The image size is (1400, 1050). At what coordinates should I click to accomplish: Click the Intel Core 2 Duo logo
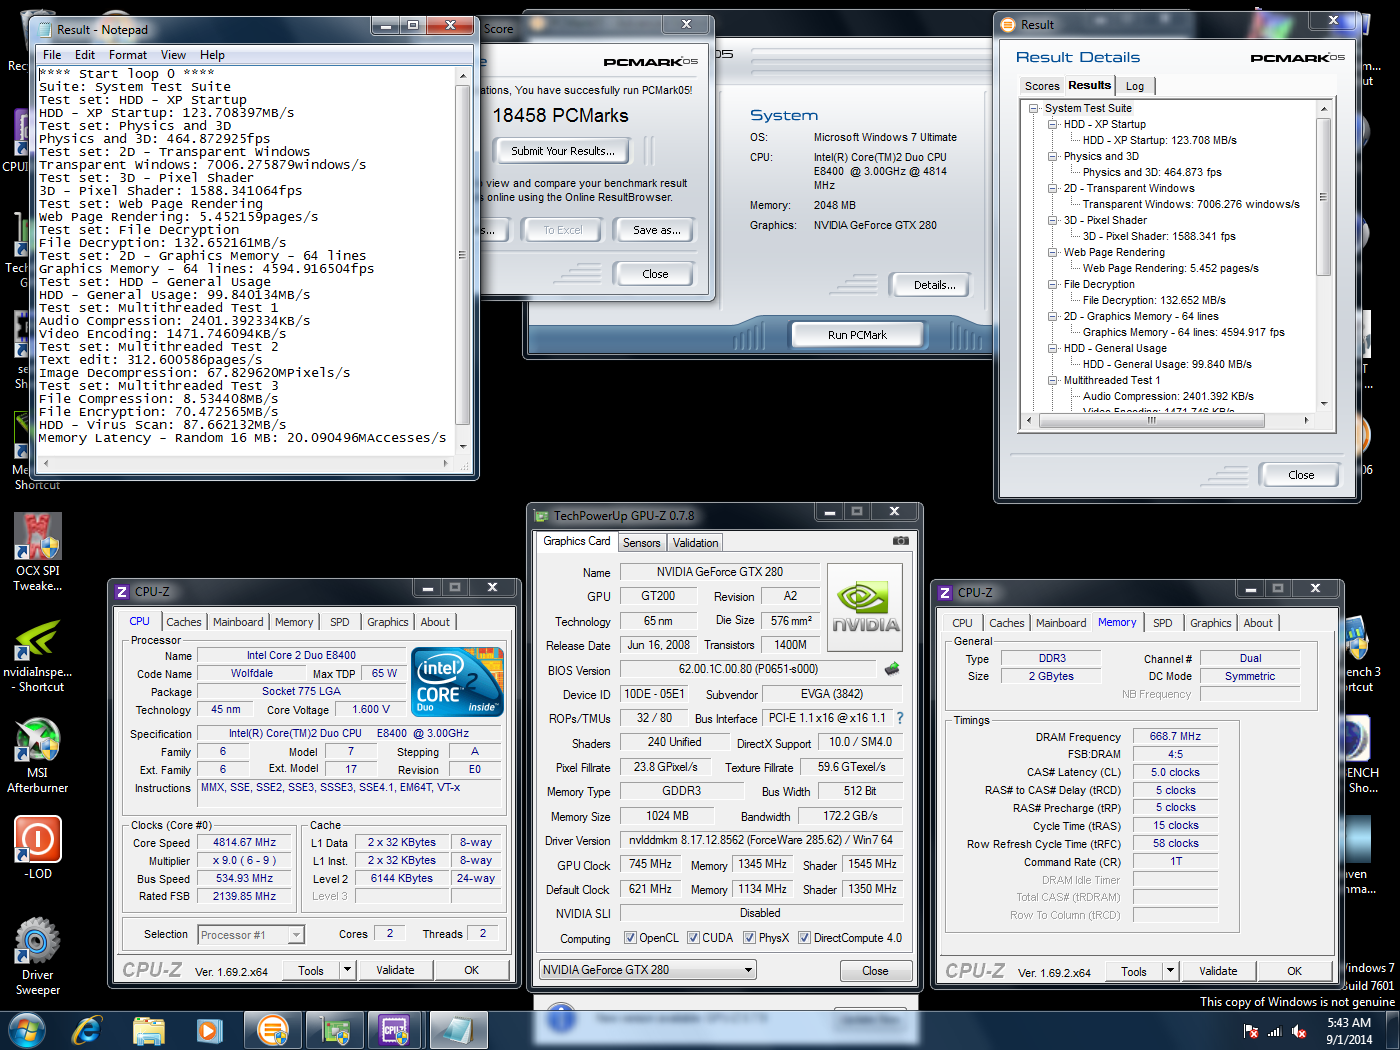pos(458,681)
